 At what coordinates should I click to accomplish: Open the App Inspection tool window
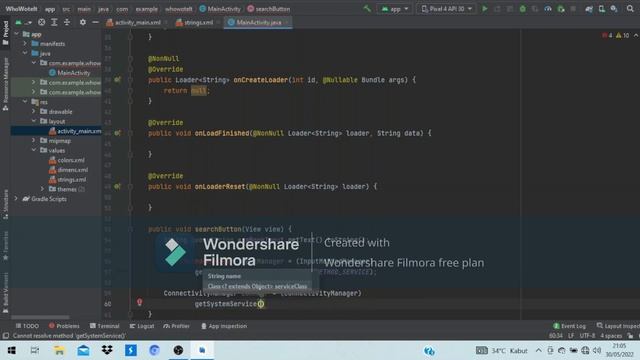[224, 326]
